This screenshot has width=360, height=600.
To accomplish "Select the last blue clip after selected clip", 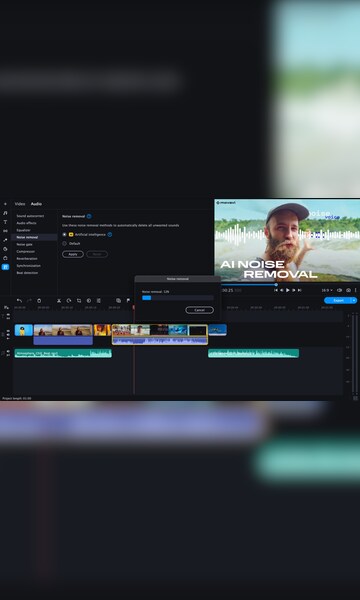I will coord(218,330).
